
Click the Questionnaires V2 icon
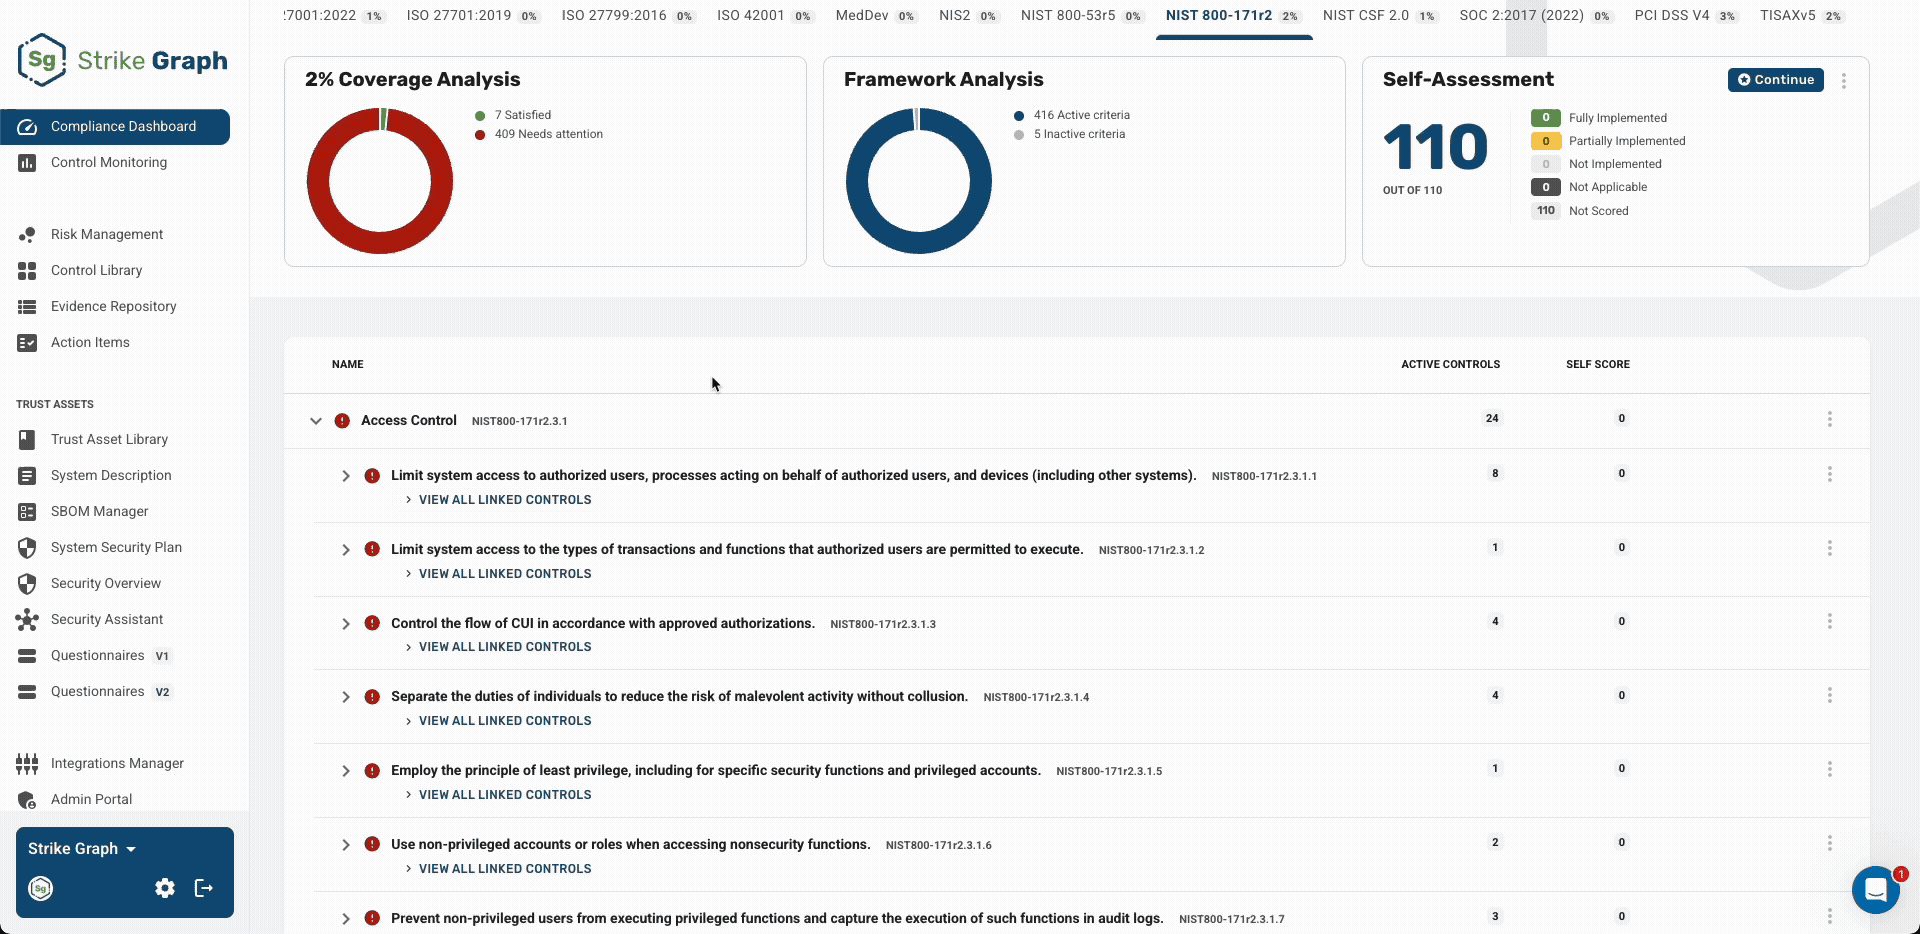click(x=27, y=692)
